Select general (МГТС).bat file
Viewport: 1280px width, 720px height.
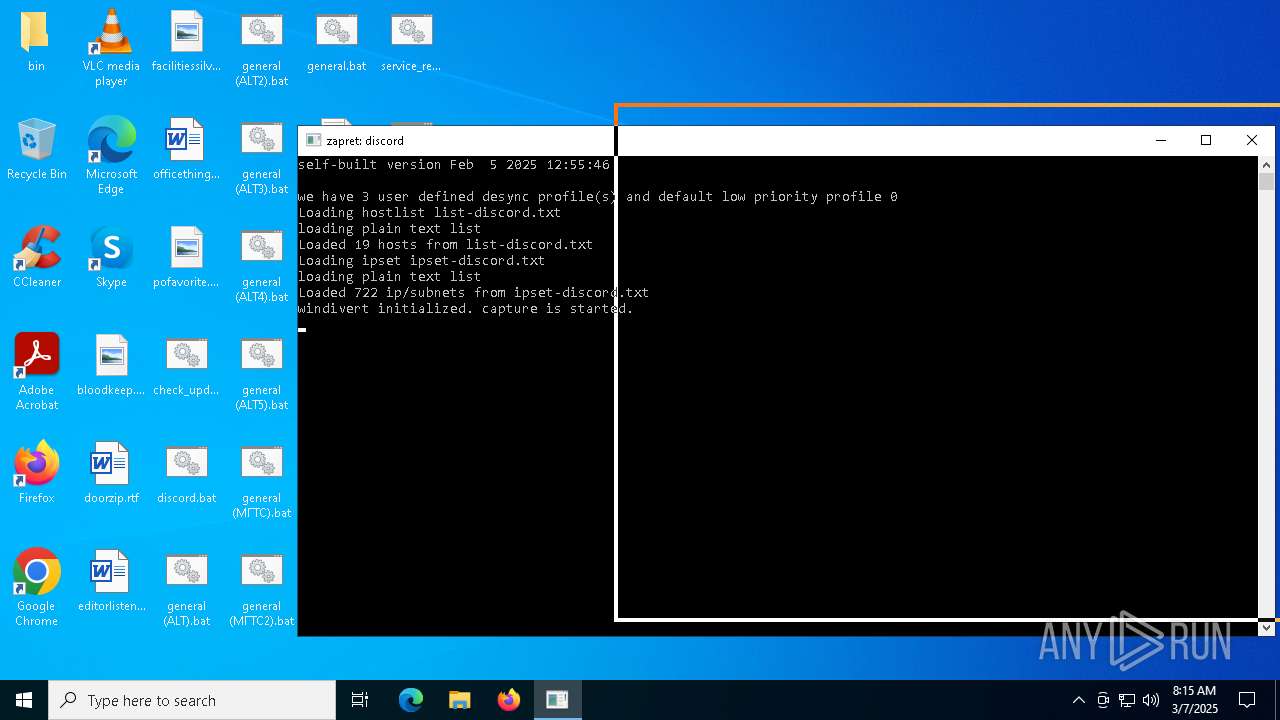coord(261,479)
